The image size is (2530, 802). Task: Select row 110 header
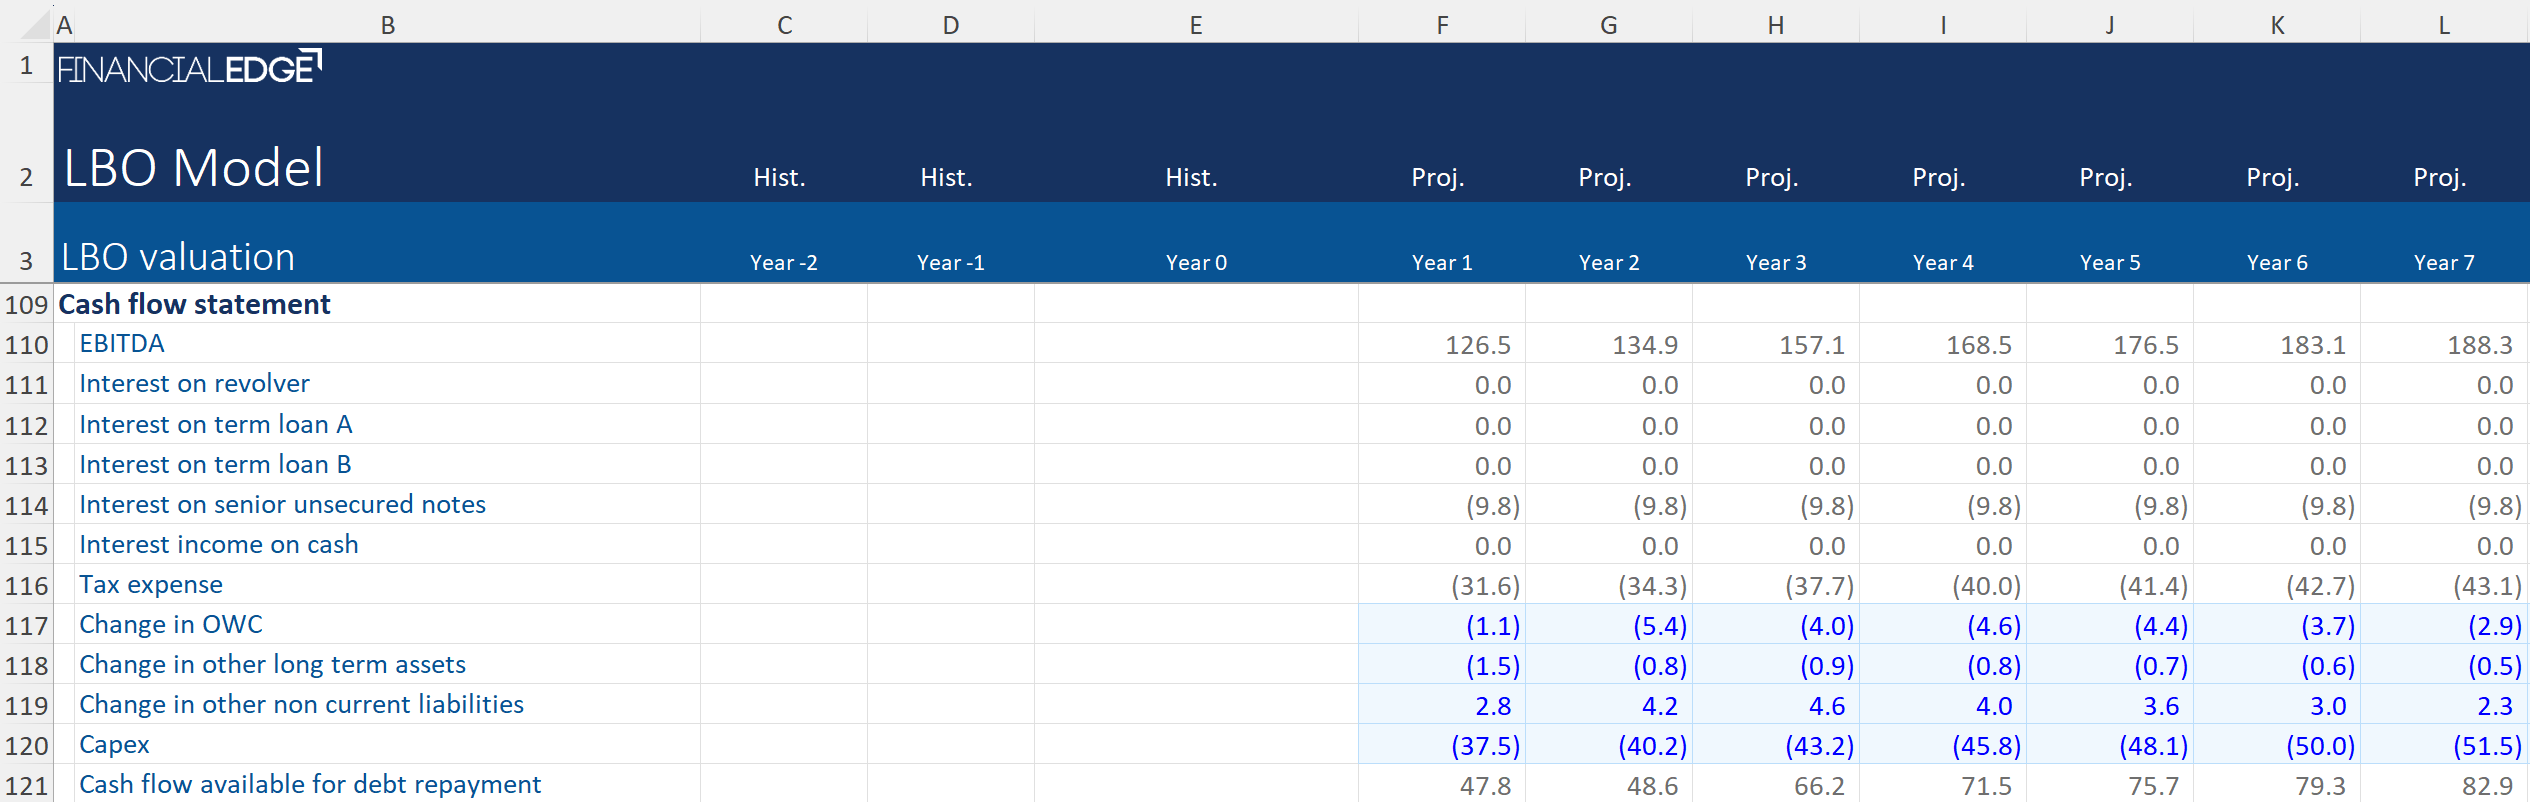[x=26, y=345]
